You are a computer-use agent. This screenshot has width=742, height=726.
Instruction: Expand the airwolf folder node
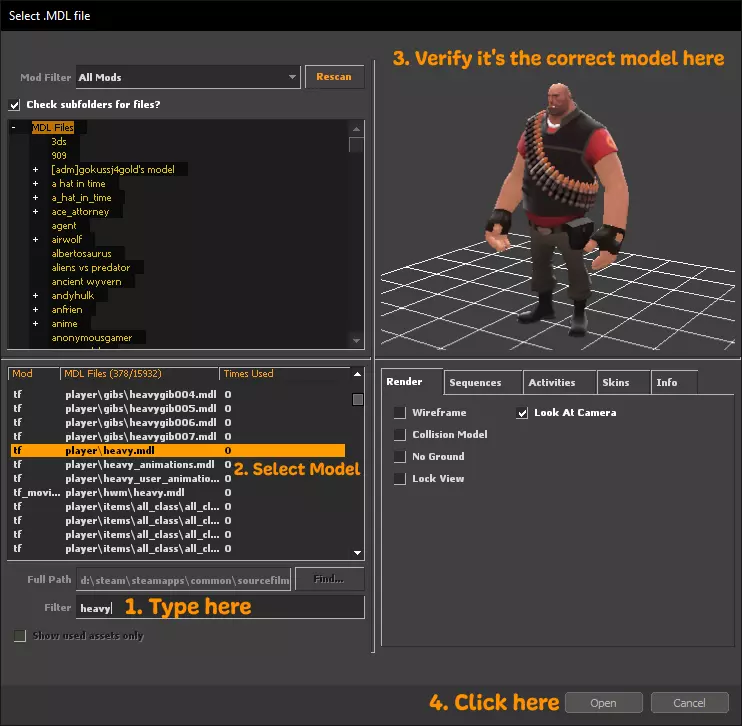click(x=35, y=240)
